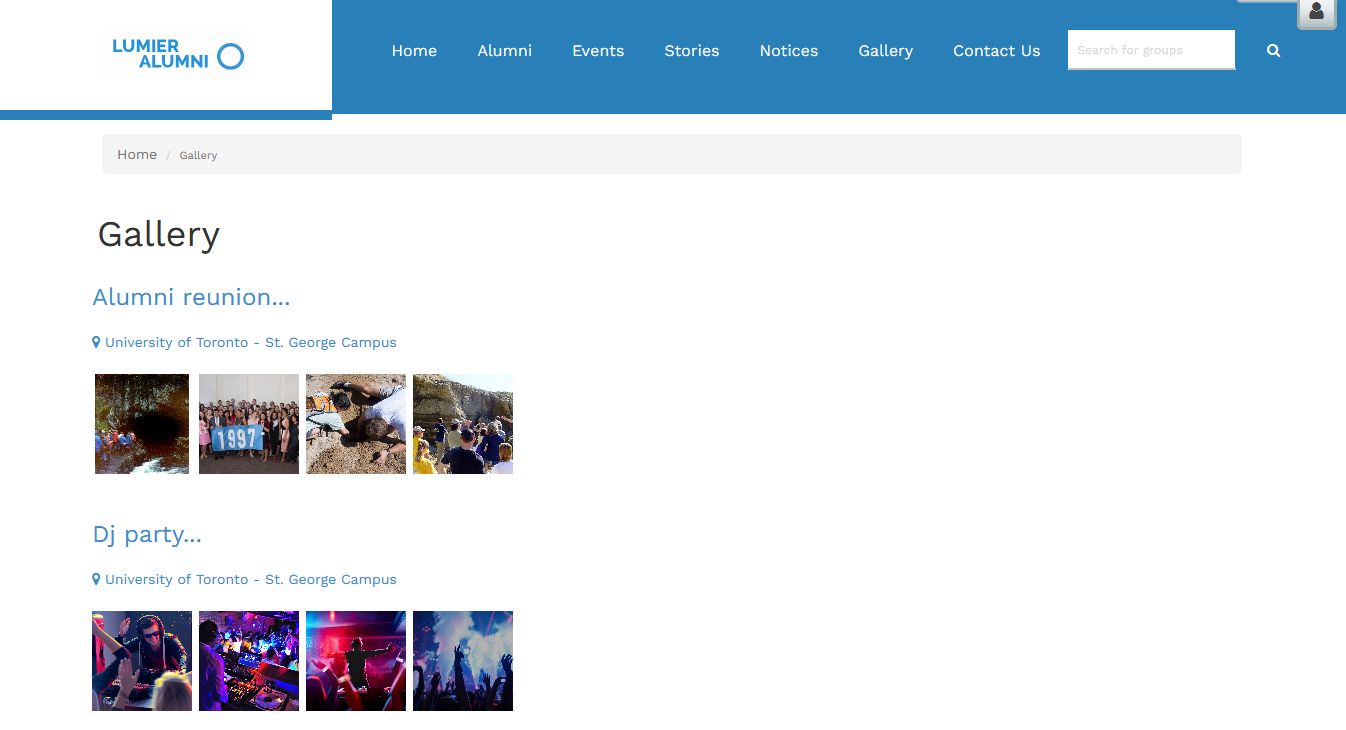Click the Gallery page heading
Viewport: 1346px width, 730px height.
pyautogui.click(x=159, y=235)
